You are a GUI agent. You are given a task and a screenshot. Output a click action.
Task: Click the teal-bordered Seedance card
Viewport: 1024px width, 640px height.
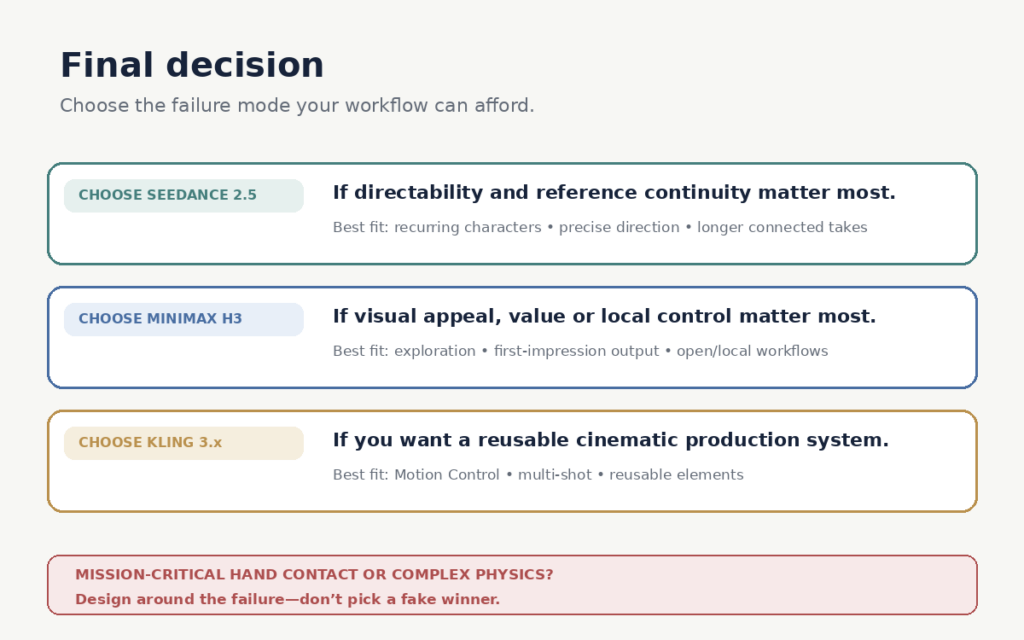[x=512, y=214]
